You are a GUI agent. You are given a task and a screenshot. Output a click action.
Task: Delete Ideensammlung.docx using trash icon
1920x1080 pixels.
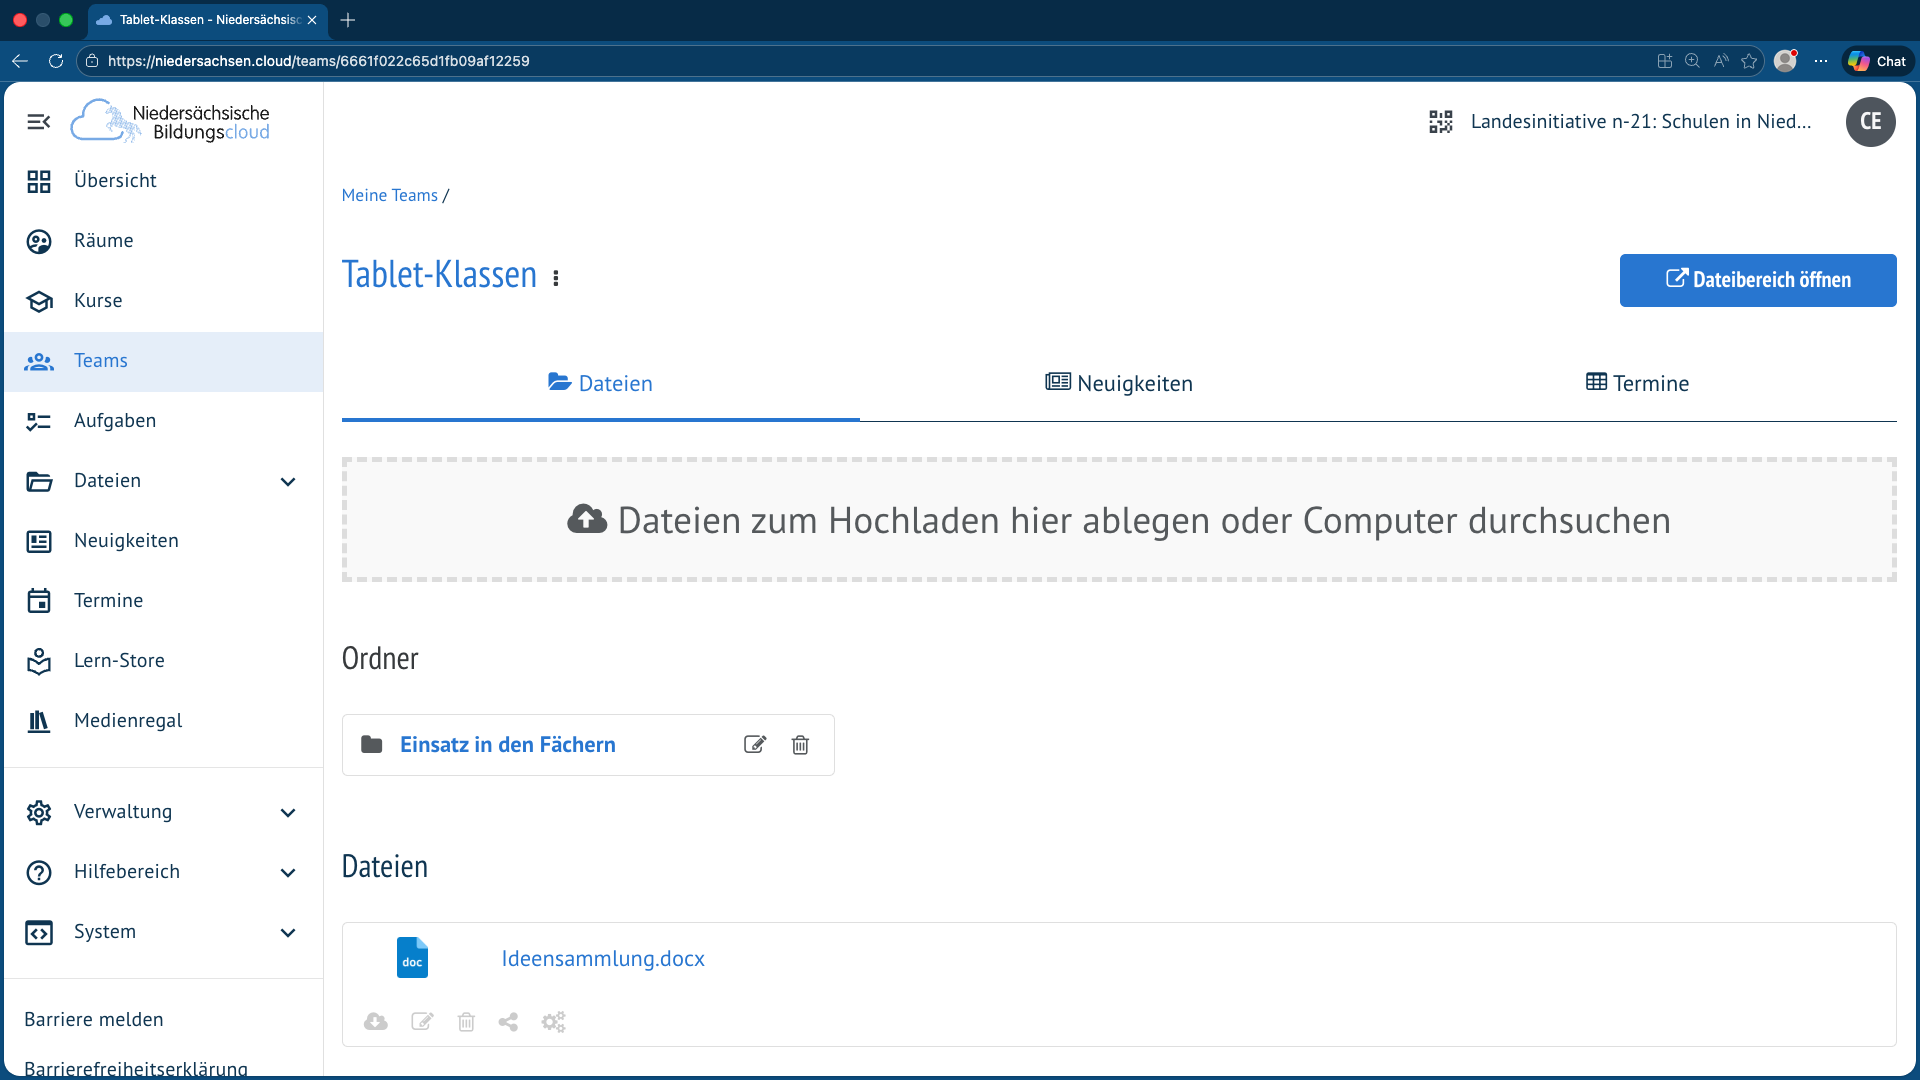click(x=466, y=1021)
